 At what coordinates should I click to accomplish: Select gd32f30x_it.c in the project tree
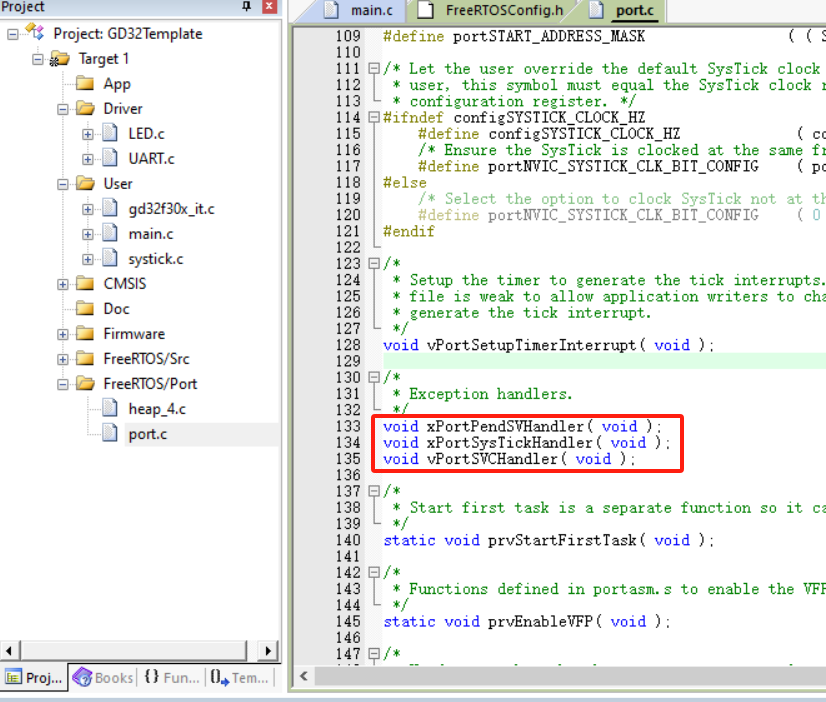[x=171, y=209]
